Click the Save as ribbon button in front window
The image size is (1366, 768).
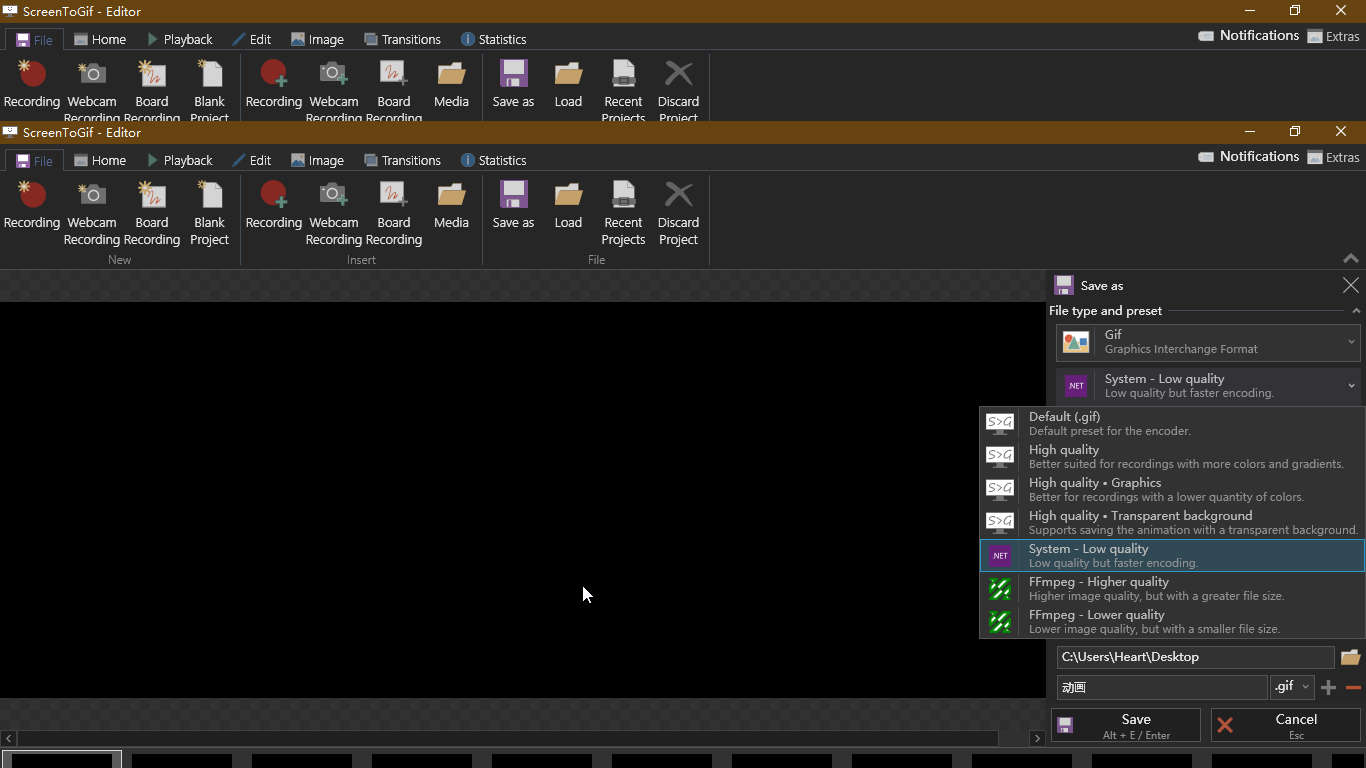[513, 204]
